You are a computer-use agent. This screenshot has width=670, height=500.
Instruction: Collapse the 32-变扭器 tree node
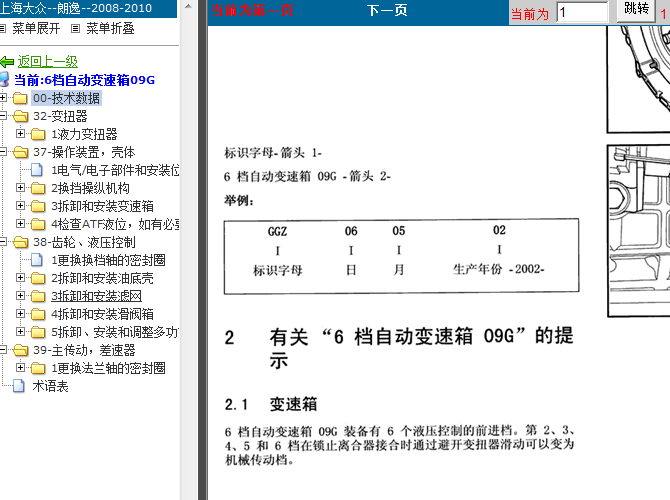coord(3,115)
